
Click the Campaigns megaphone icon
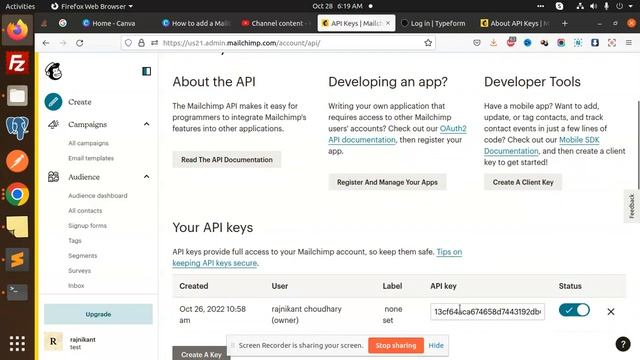[53, 124]
